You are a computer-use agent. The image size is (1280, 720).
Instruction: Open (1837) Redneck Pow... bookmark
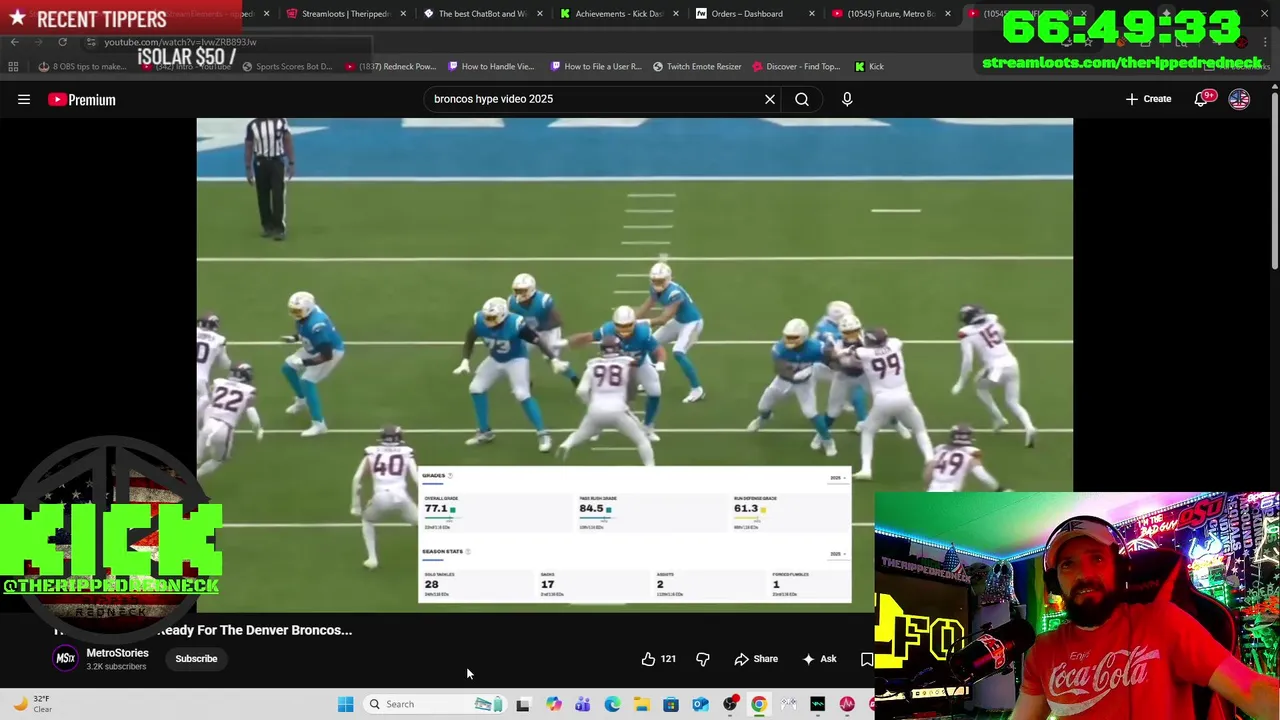pyautogui.click(x=391, y=67)
